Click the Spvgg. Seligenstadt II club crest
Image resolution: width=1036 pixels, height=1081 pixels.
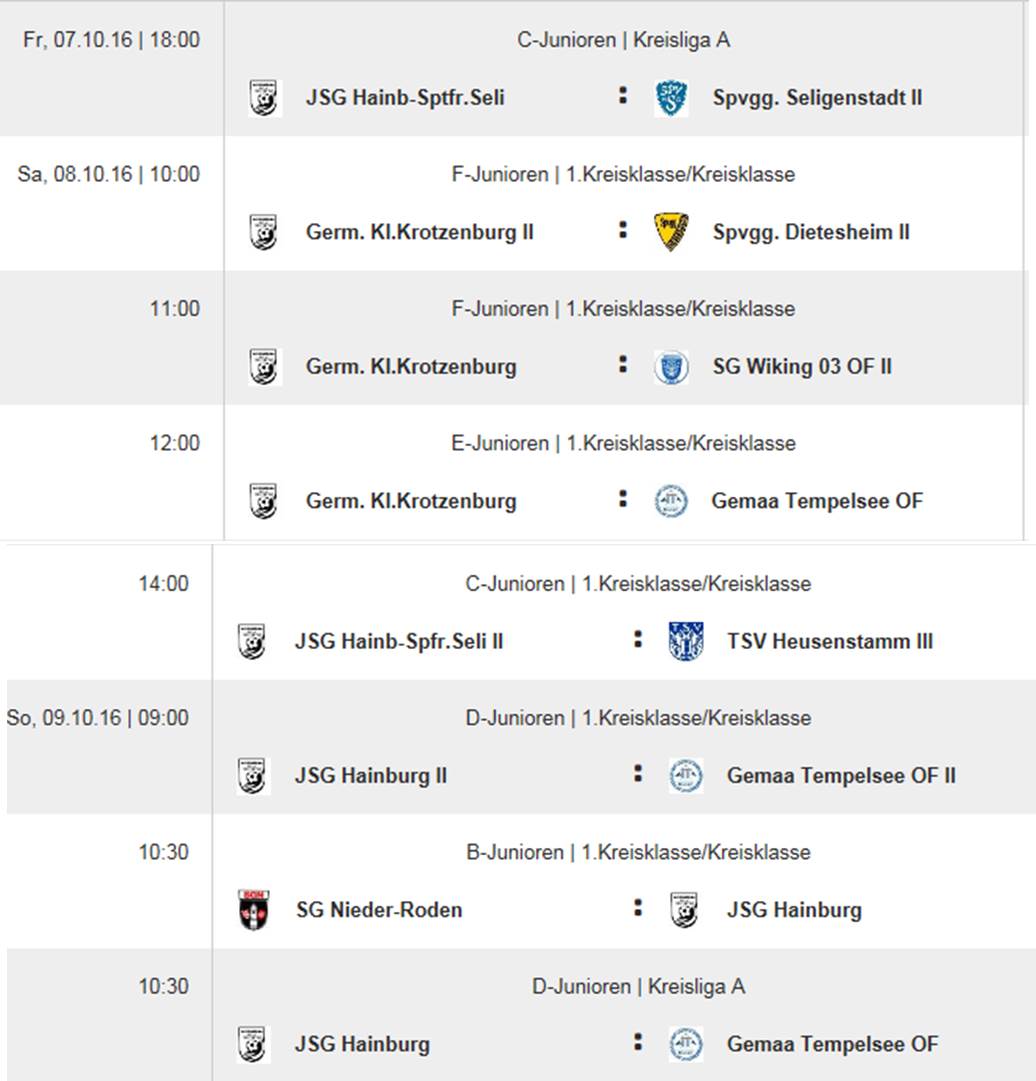pos(671,98)
